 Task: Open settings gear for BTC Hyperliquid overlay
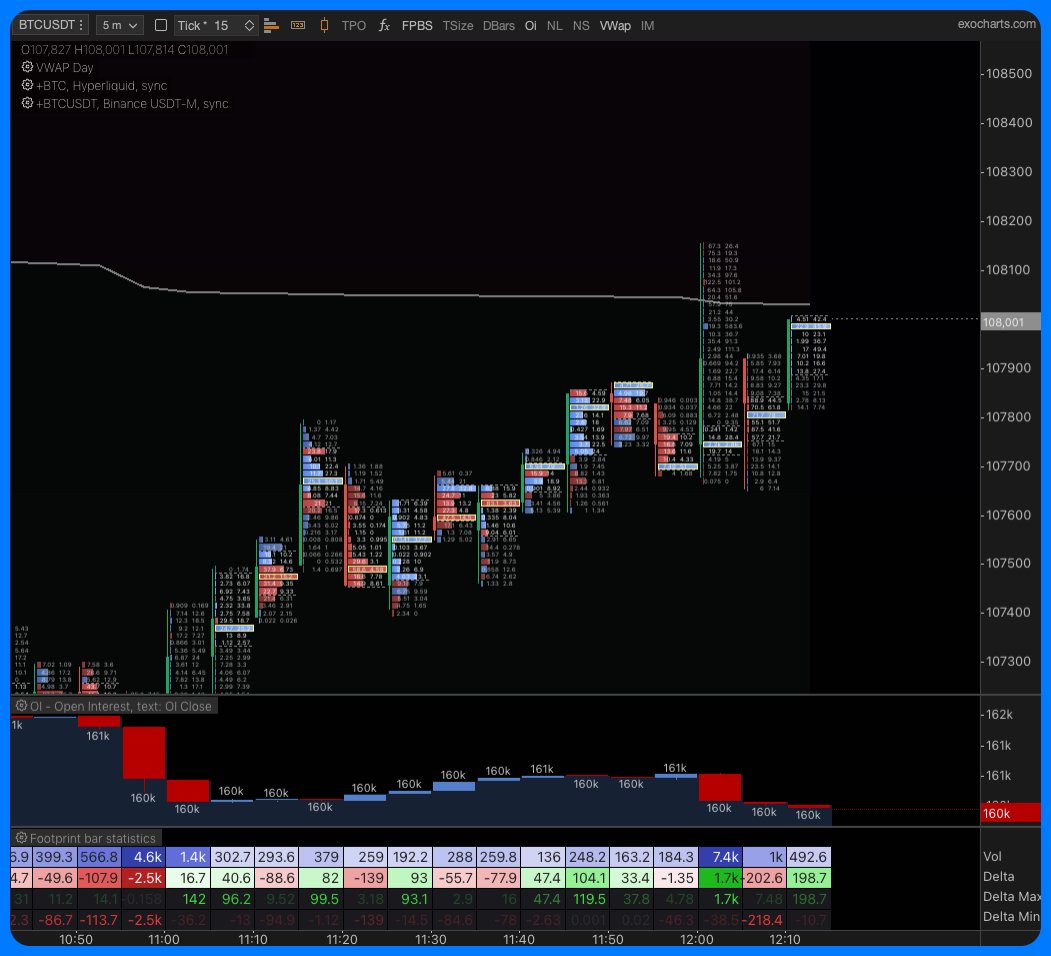(x=28, y=85)
